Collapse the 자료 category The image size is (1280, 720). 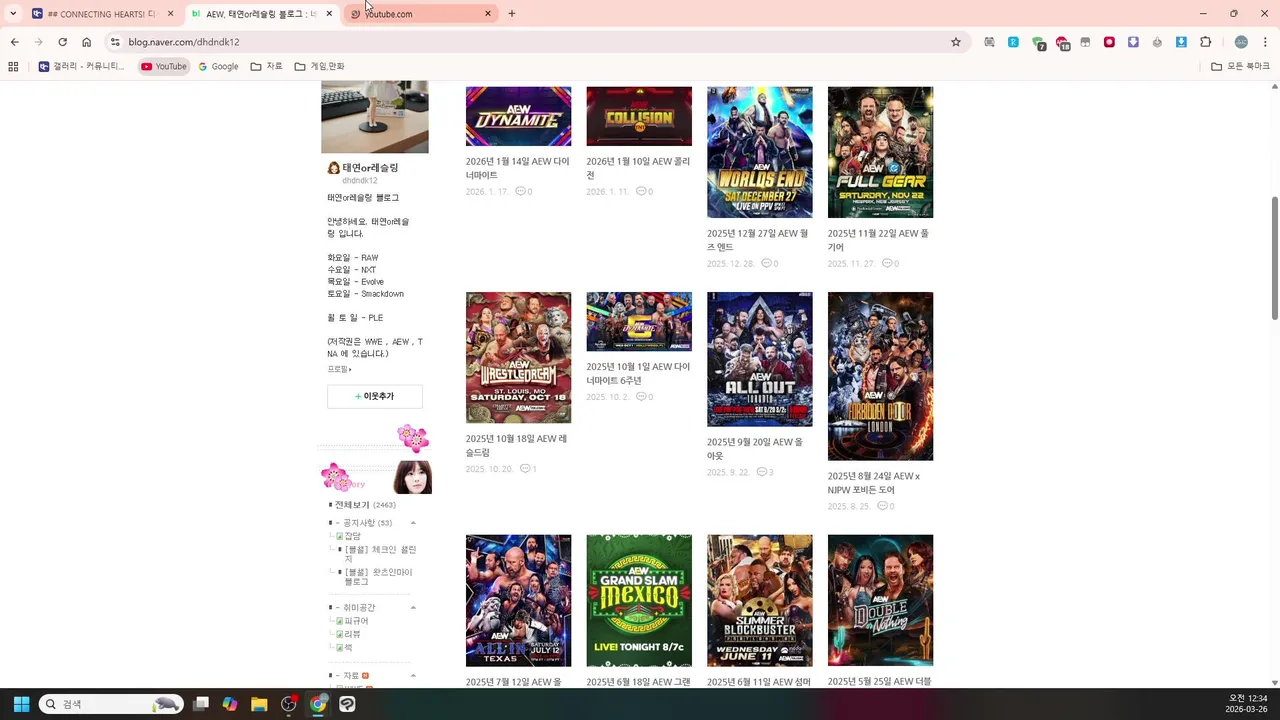[413, 676]
